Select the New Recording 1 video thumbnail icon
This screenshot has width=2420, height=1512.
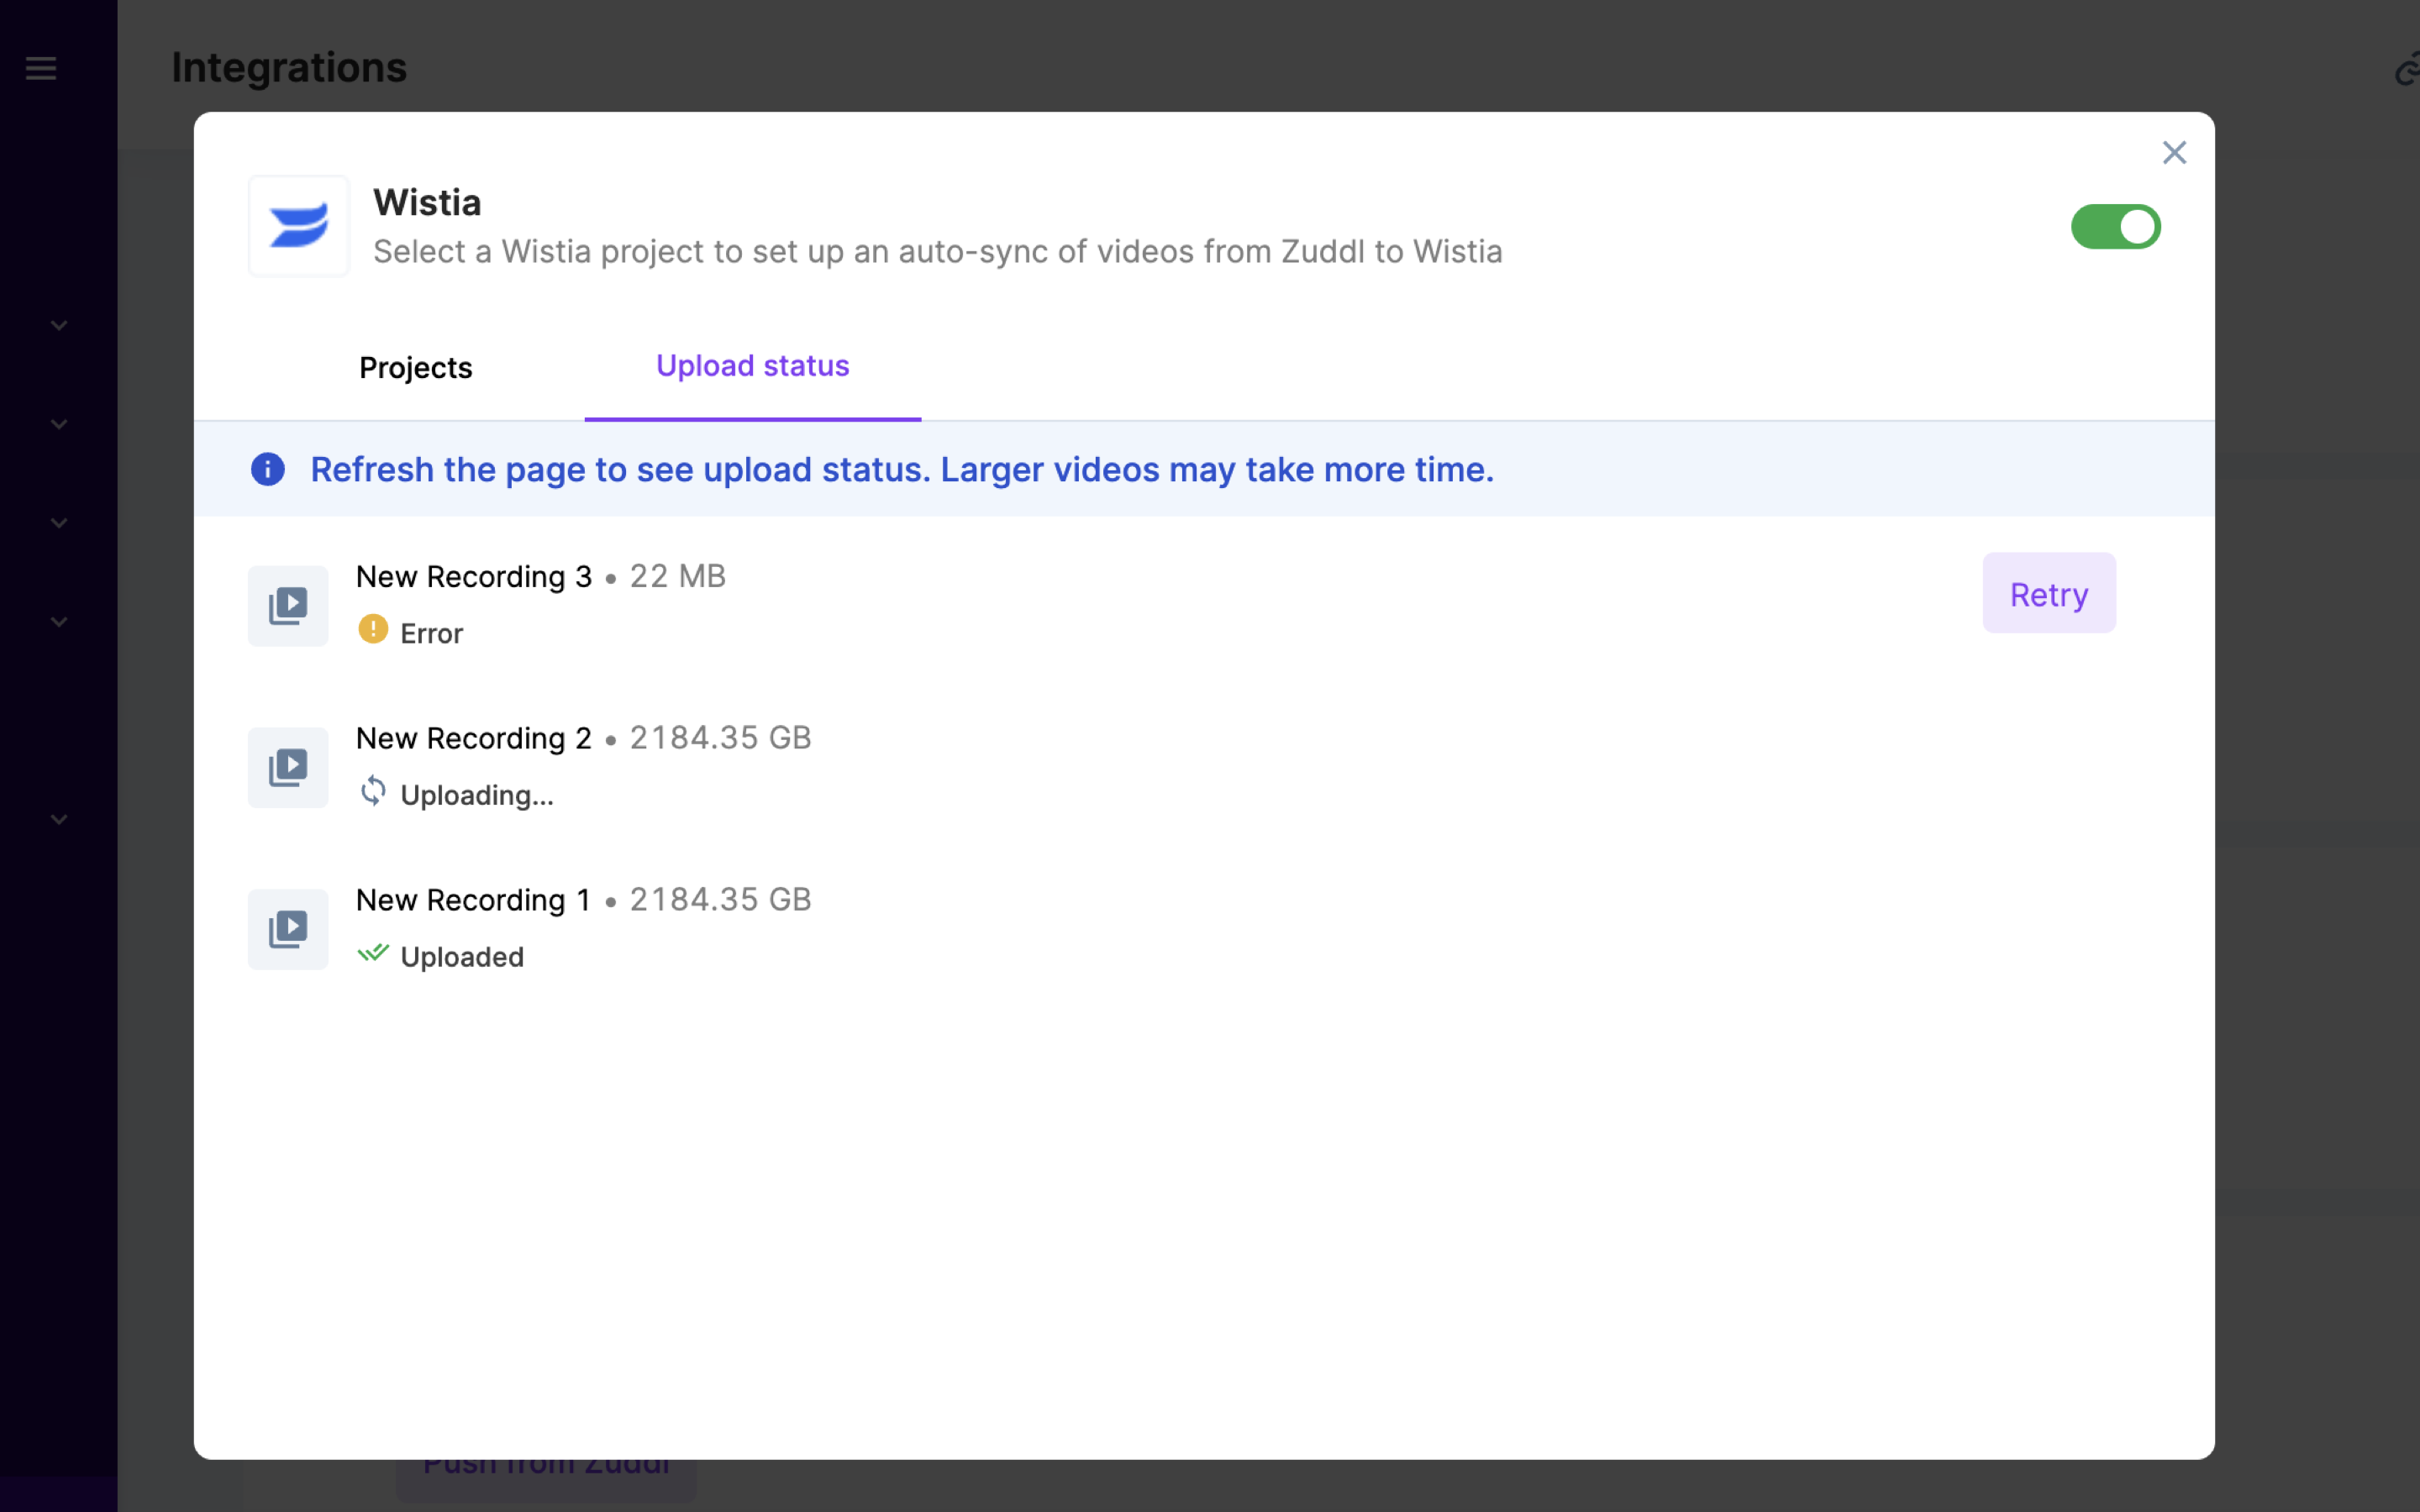[287, 928]
